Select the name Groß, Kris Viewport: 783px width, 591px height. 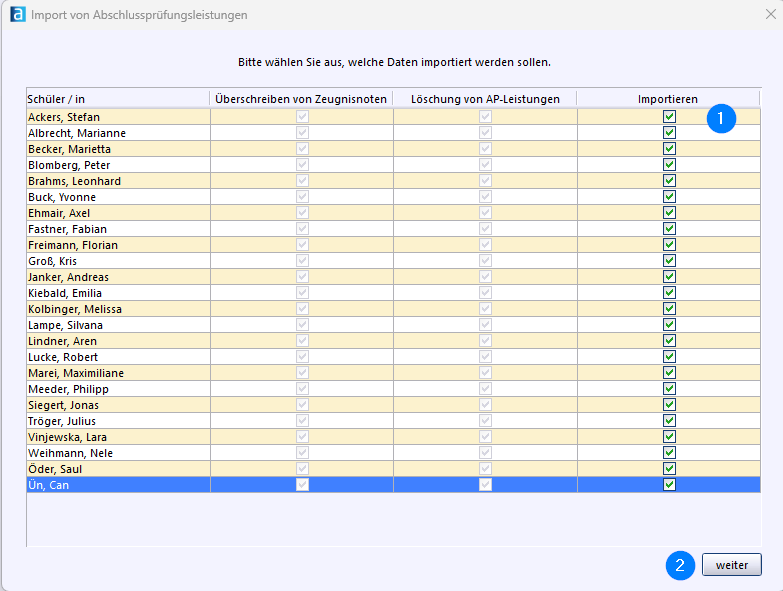point(52,261)
